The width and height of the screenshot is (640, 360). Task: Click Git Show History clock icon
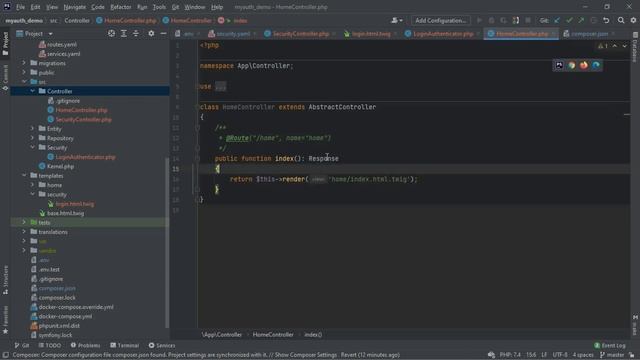(593, 20)
